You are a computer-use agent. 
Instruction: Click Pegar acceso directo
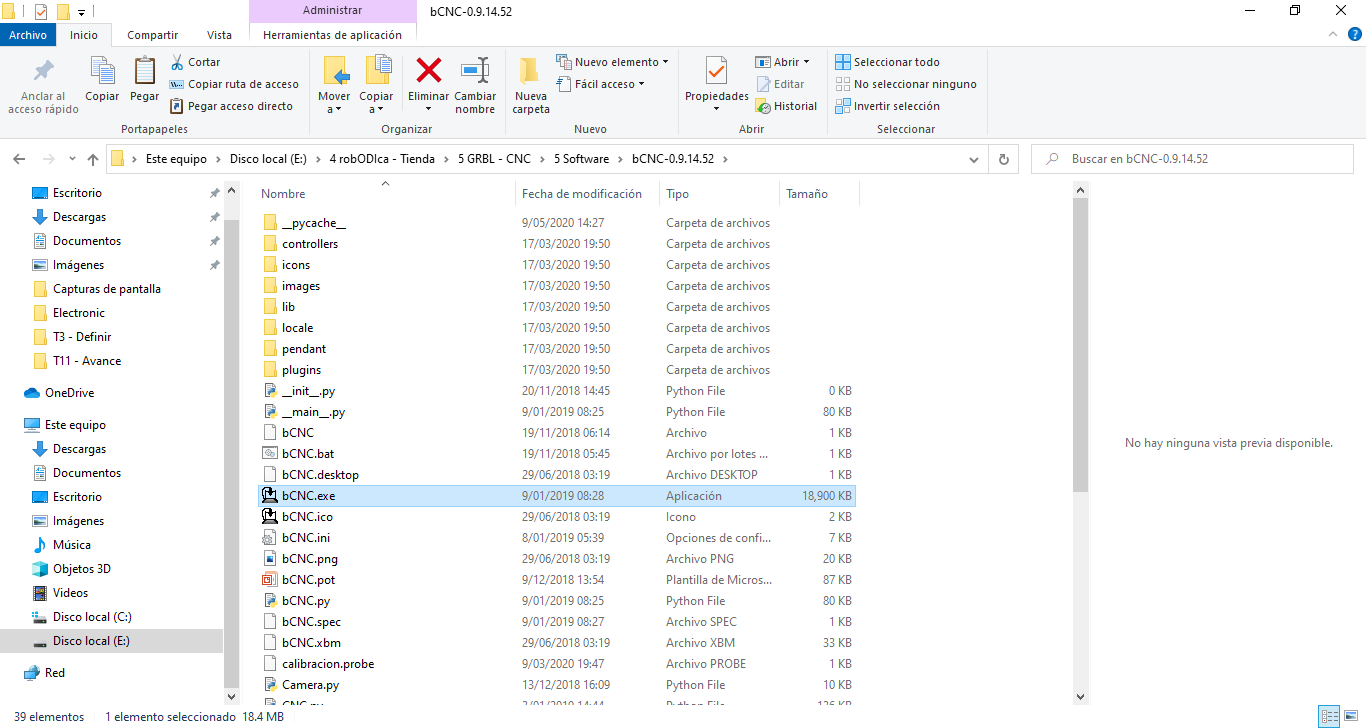(232, 106)
